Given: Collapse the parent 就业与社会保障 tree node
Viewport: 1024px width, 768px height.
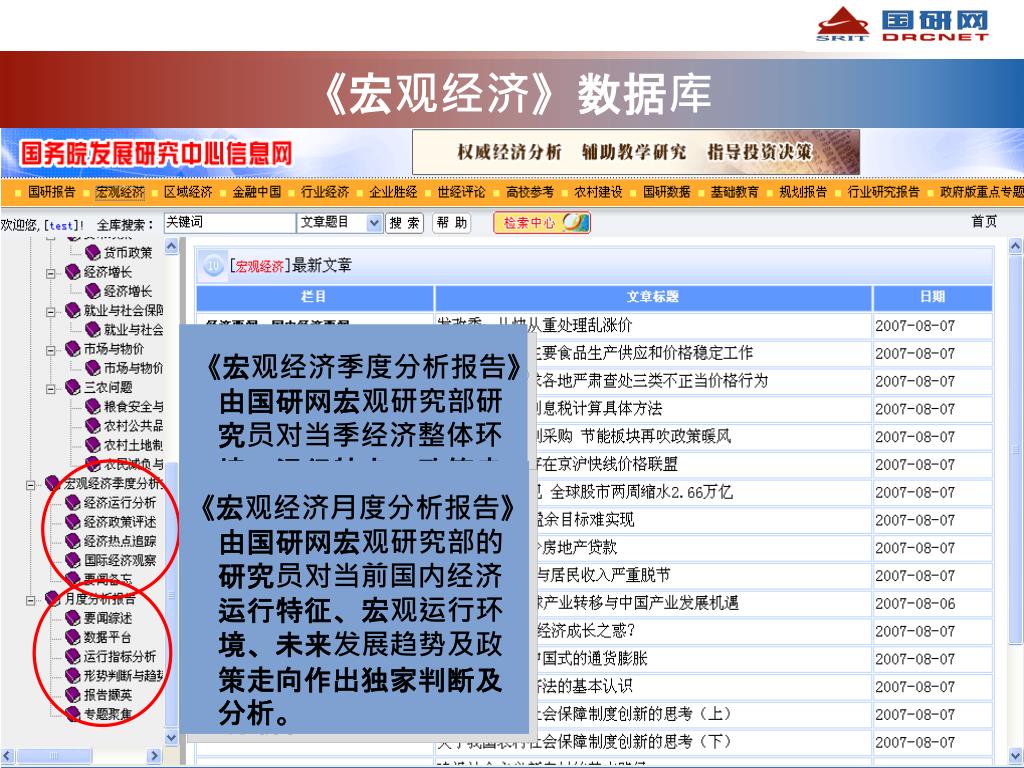Looking at the screenshot, I should click(50, 312).
